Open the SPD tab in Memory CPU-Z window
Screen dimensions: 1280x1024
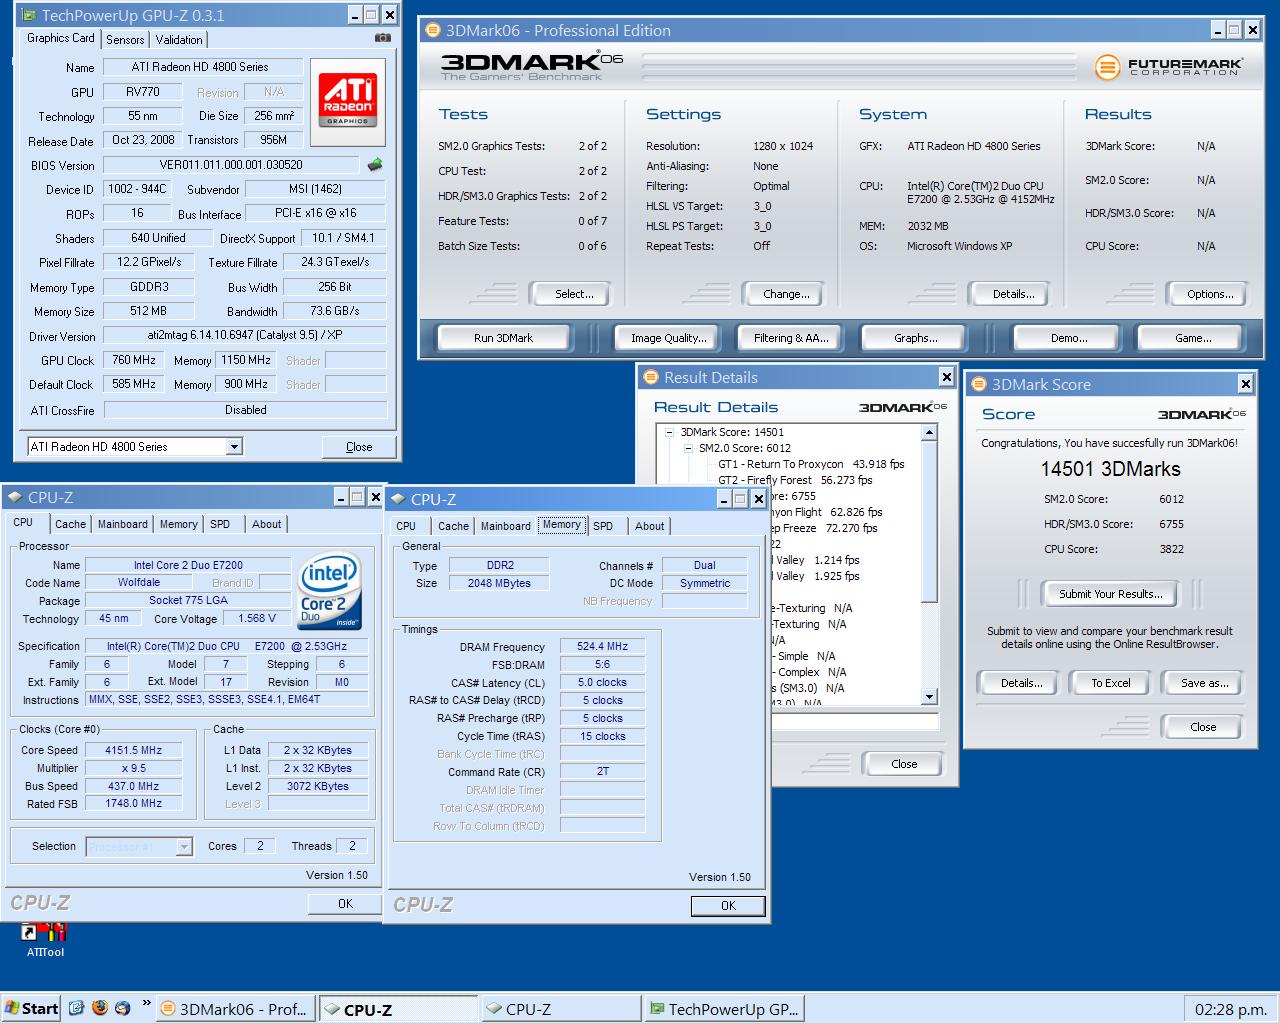(x=603, y=526)
